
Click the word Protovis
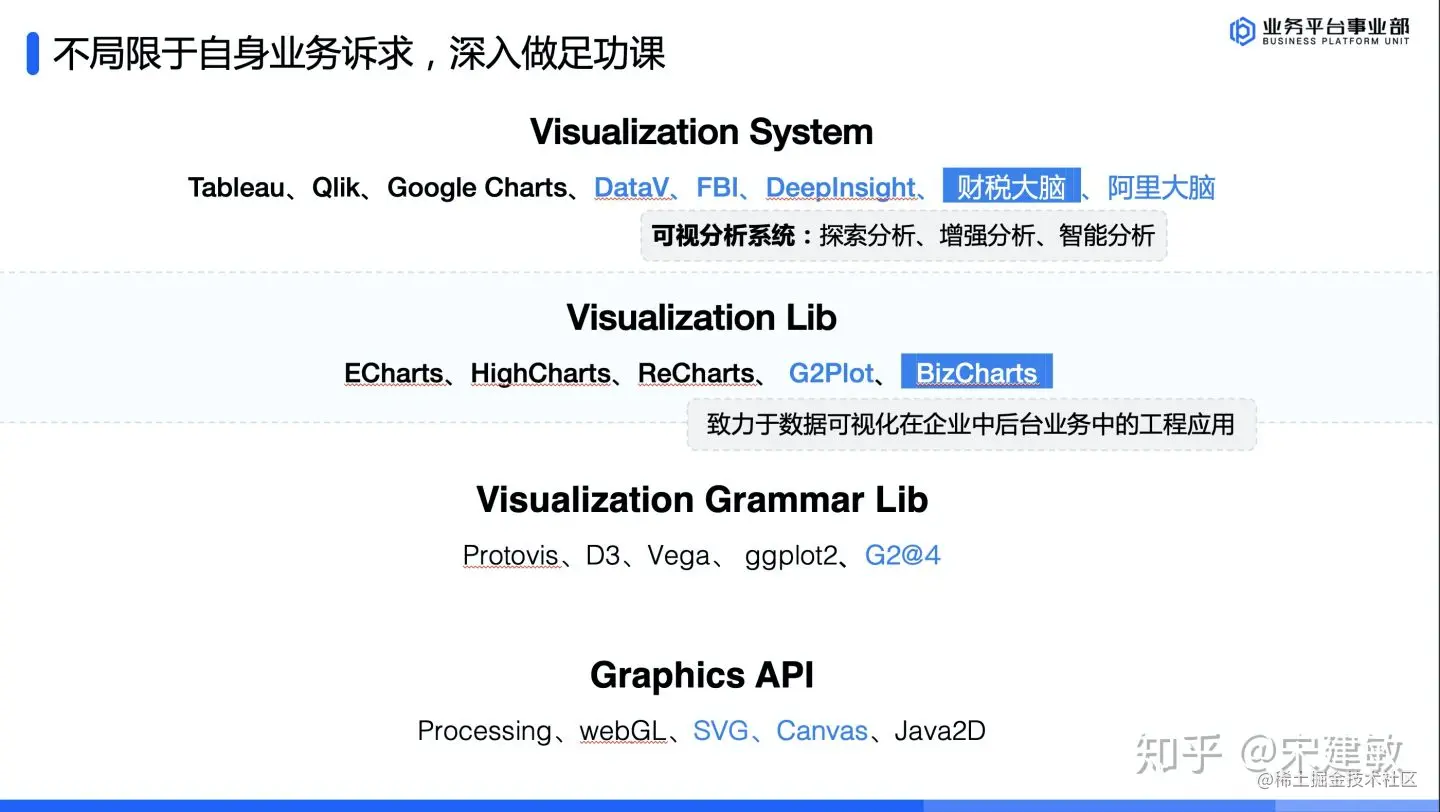pos(510,555)
